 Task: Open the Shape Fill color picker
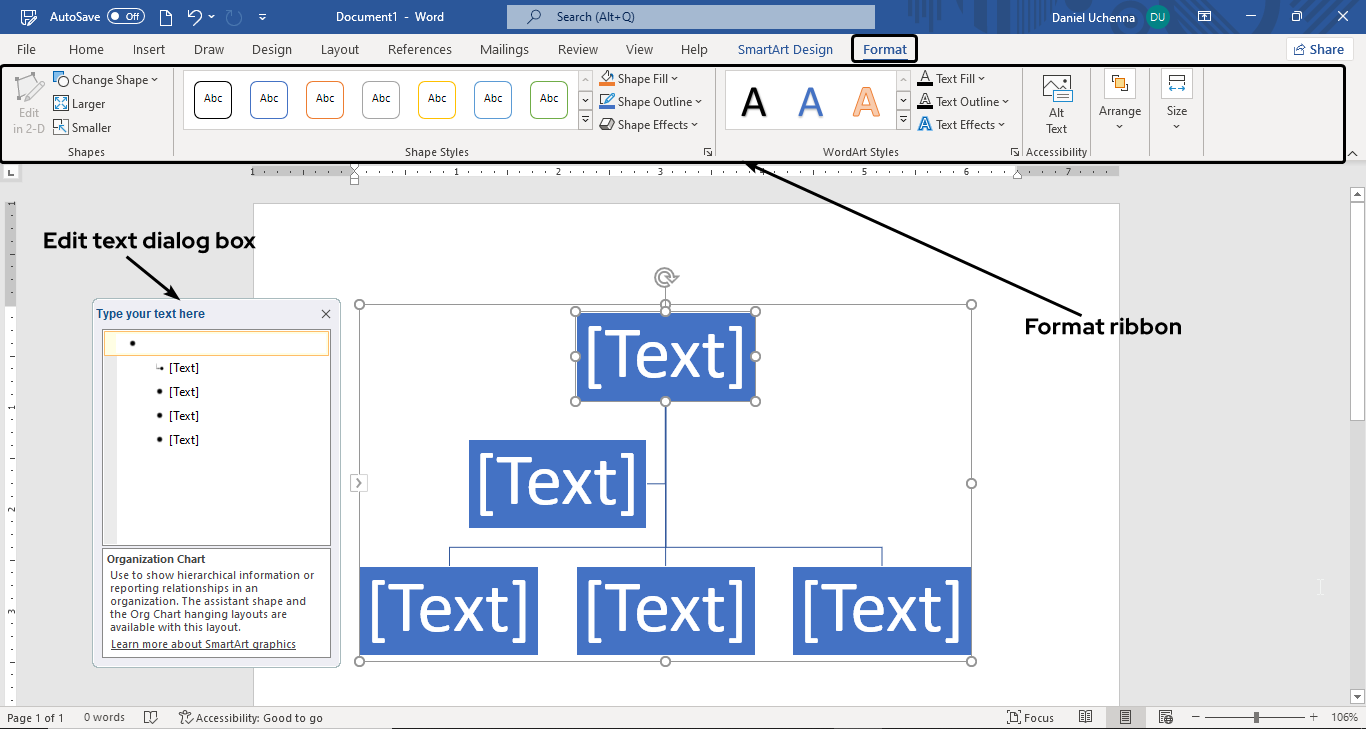coord(639,77)
